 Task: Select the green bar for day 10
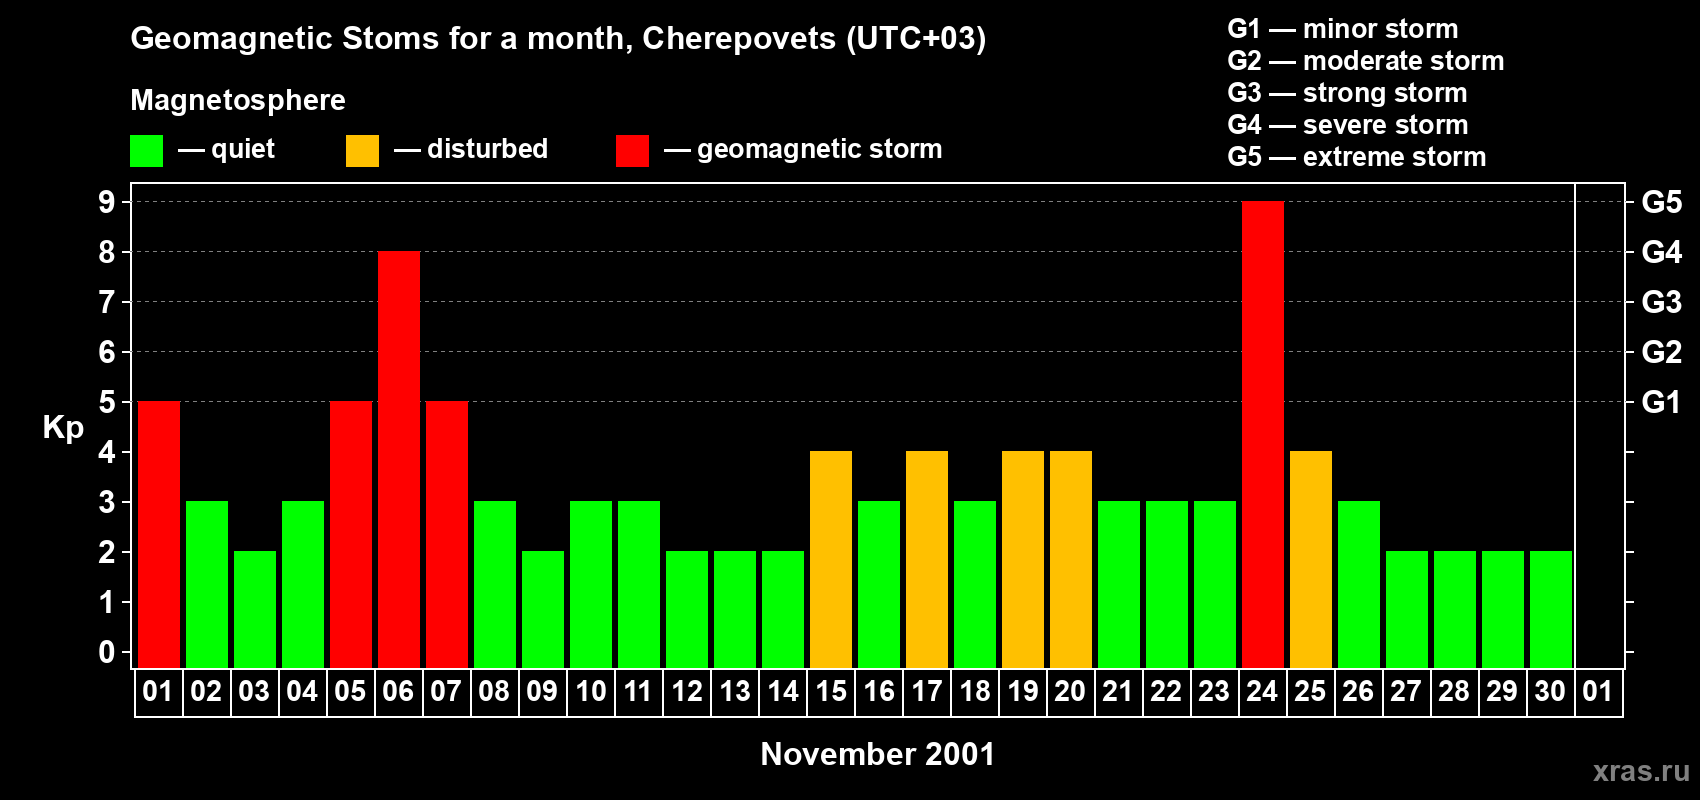pyautogui.click(x=591, y=585)
